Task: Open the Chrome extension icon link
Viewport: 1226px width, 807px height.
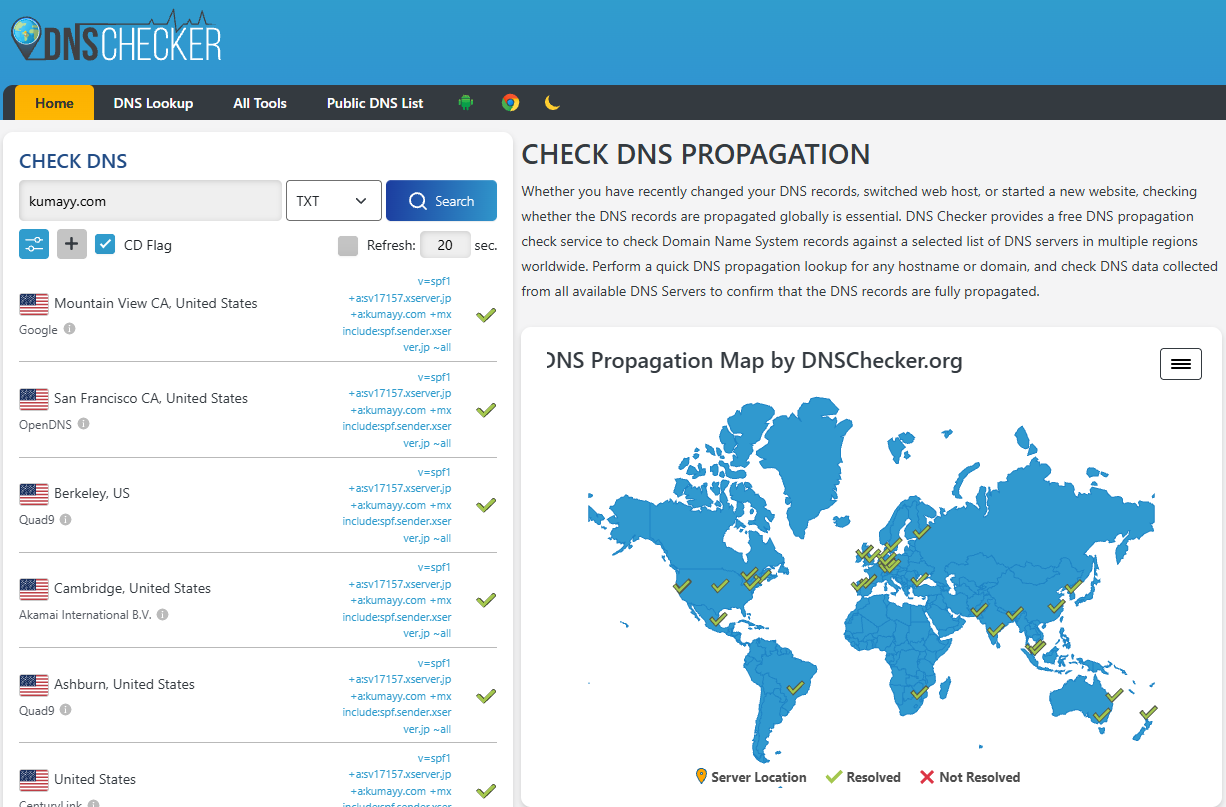Action: tap(510, 102)
